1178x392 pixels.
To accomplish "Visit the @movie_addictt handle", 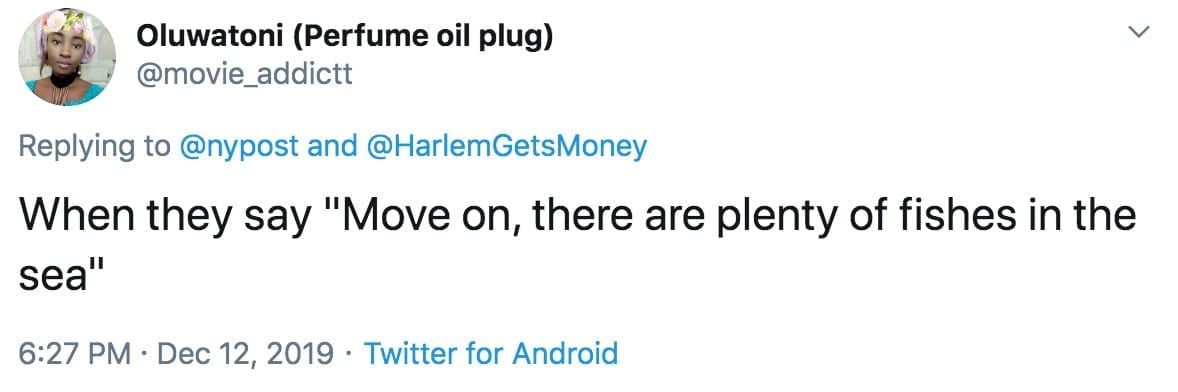I will tap(244, 76).
